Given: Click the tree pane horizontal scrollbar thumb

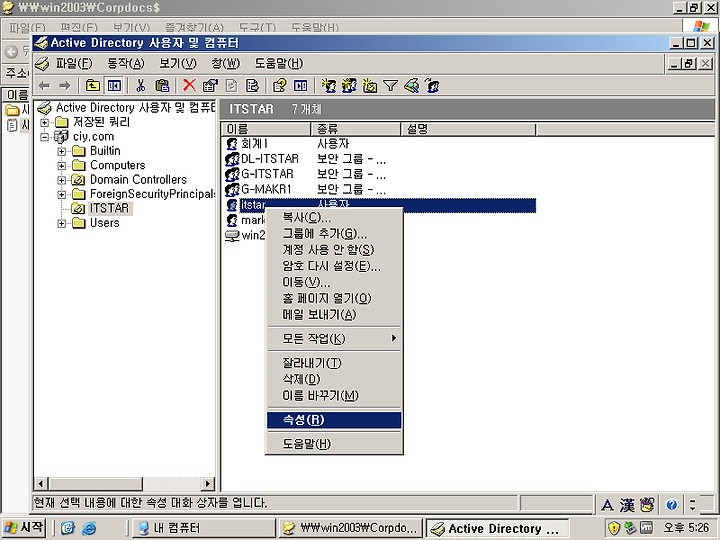Looking at the screenshot, I should [96, 484].
